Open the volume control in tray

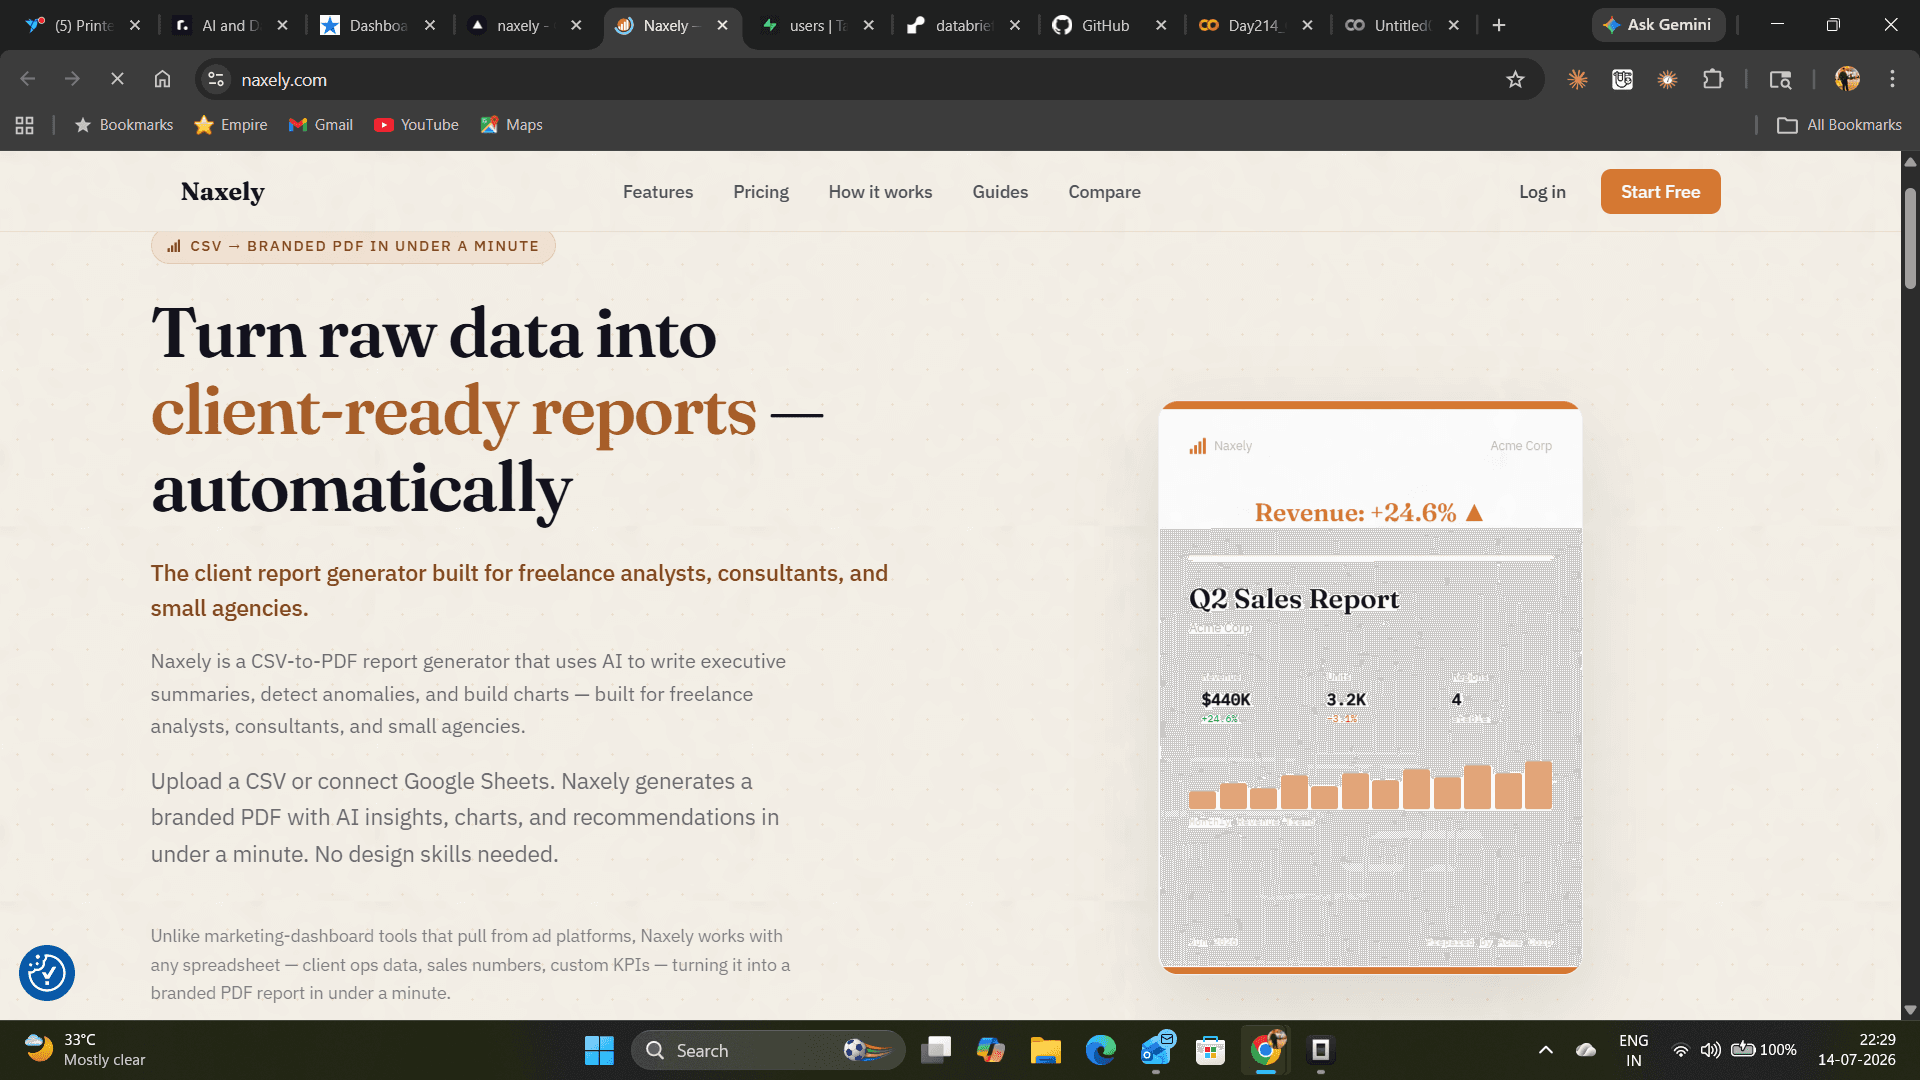pyautogui.click(x=1711, y=1050)
